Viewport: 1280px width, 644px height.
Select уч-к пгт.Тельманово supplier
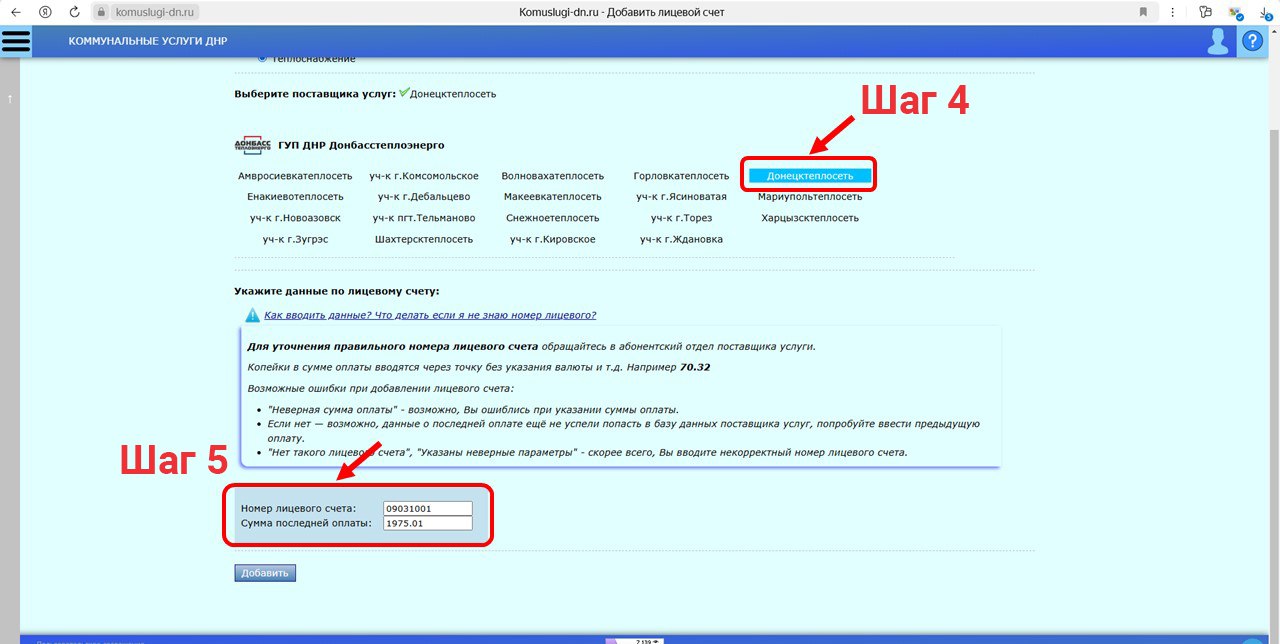424,218
